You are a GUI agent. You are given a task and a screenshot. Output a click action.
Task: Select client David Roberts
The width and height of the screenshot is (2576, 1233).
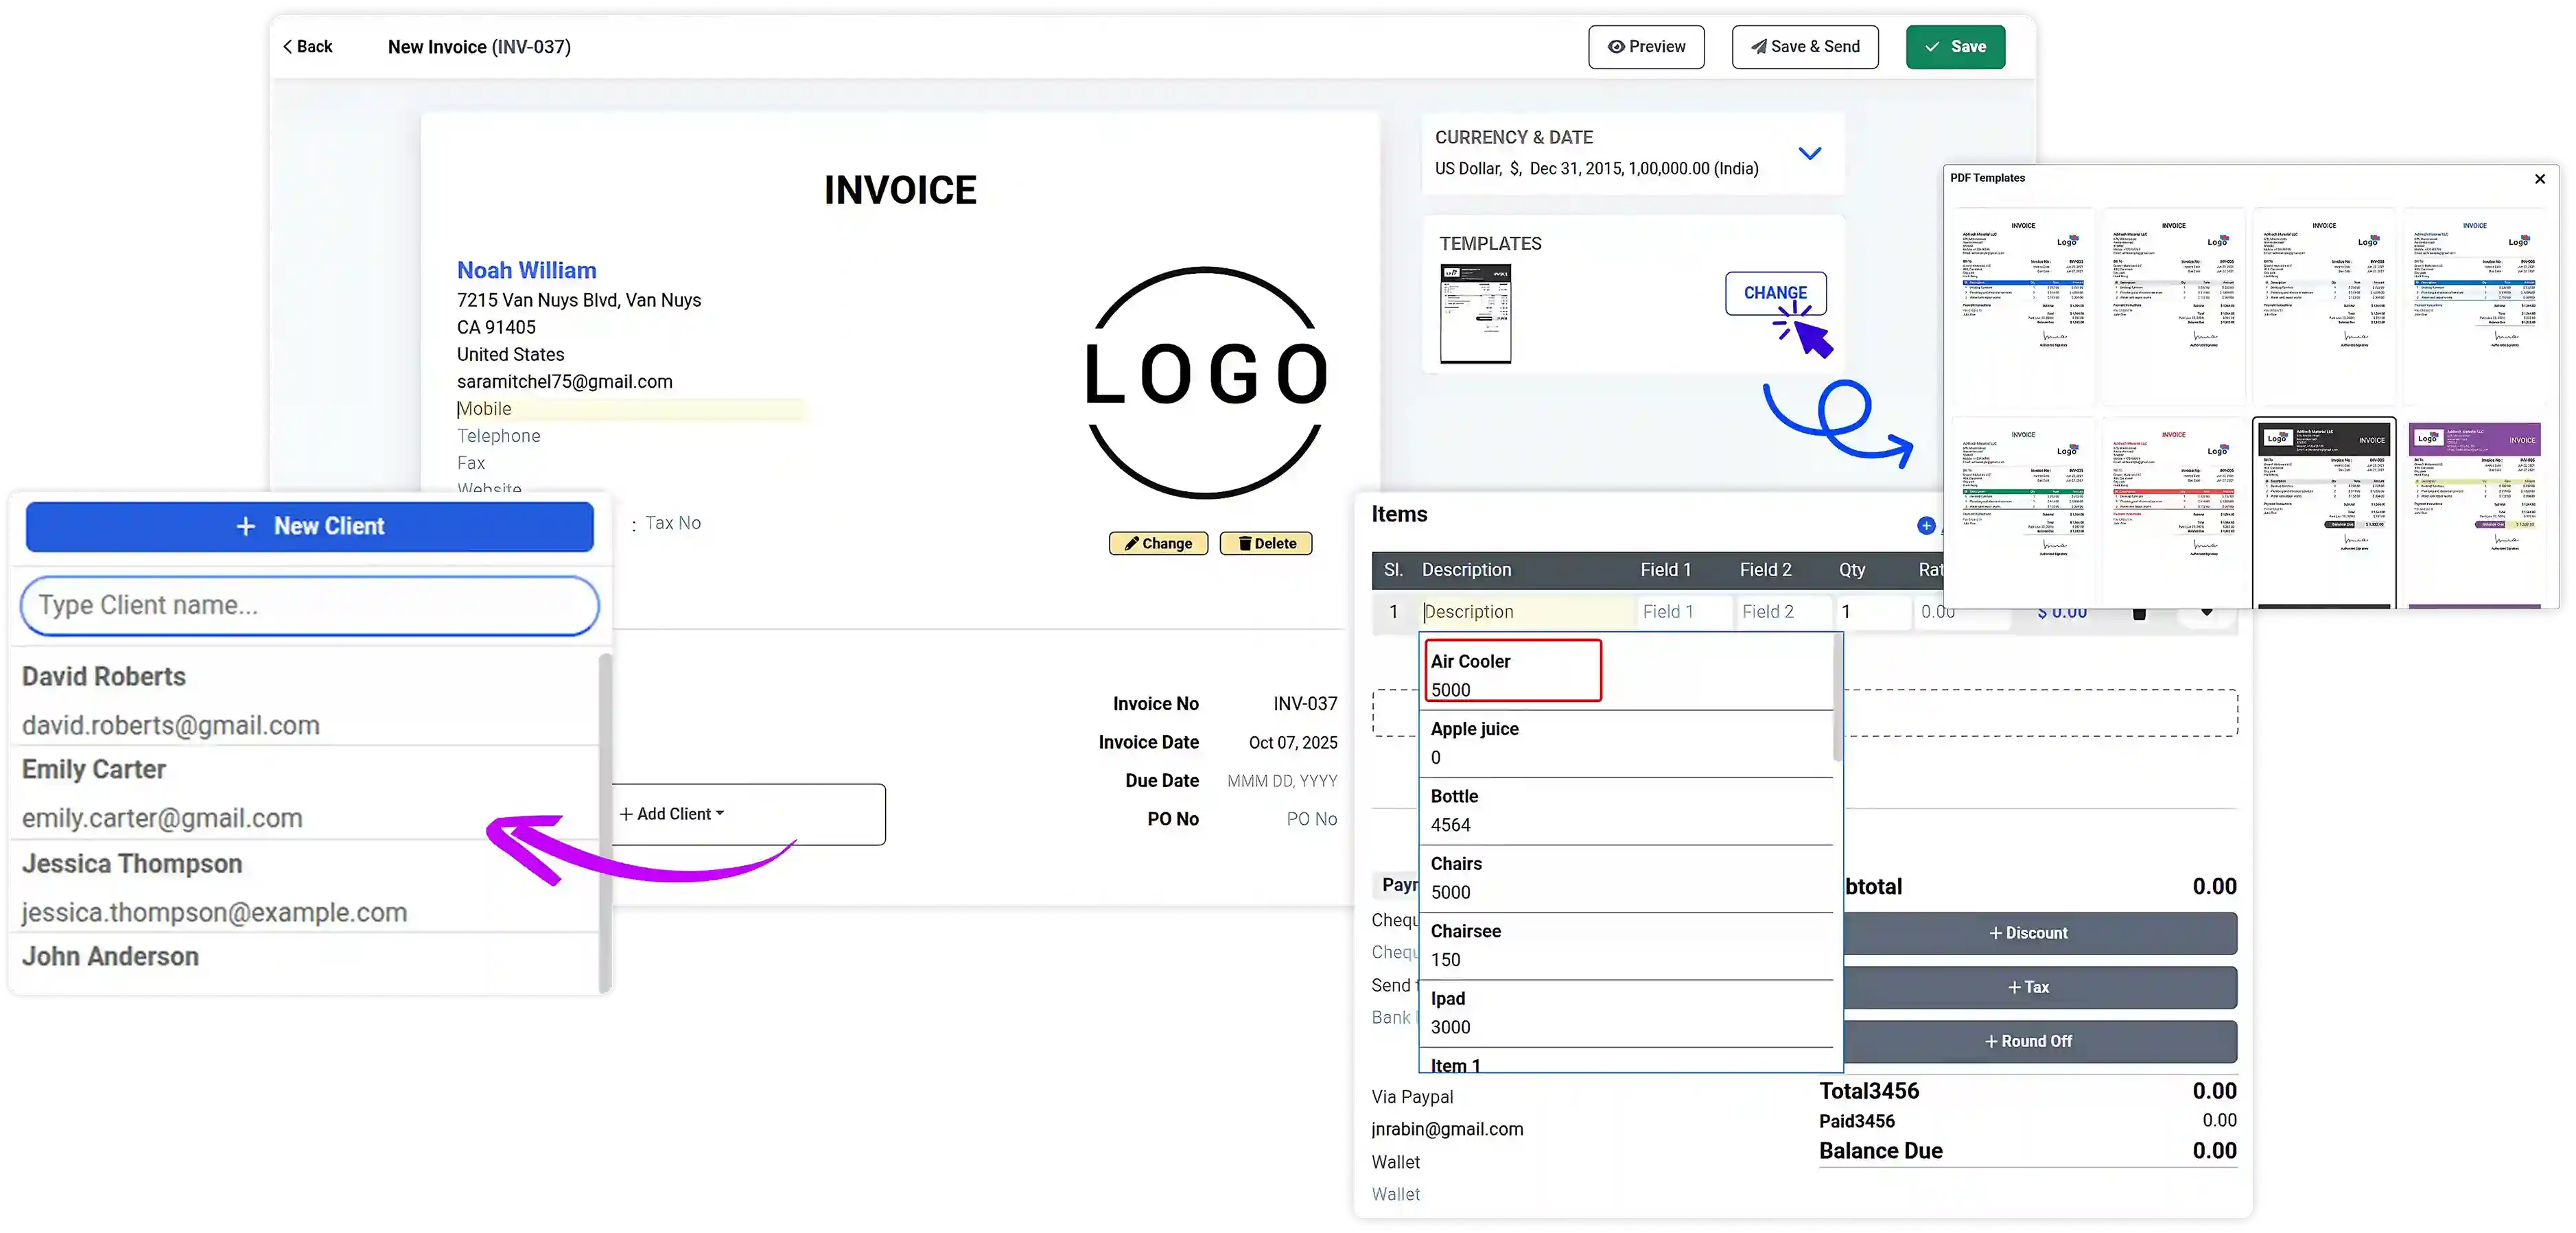(x=304, y=700)
